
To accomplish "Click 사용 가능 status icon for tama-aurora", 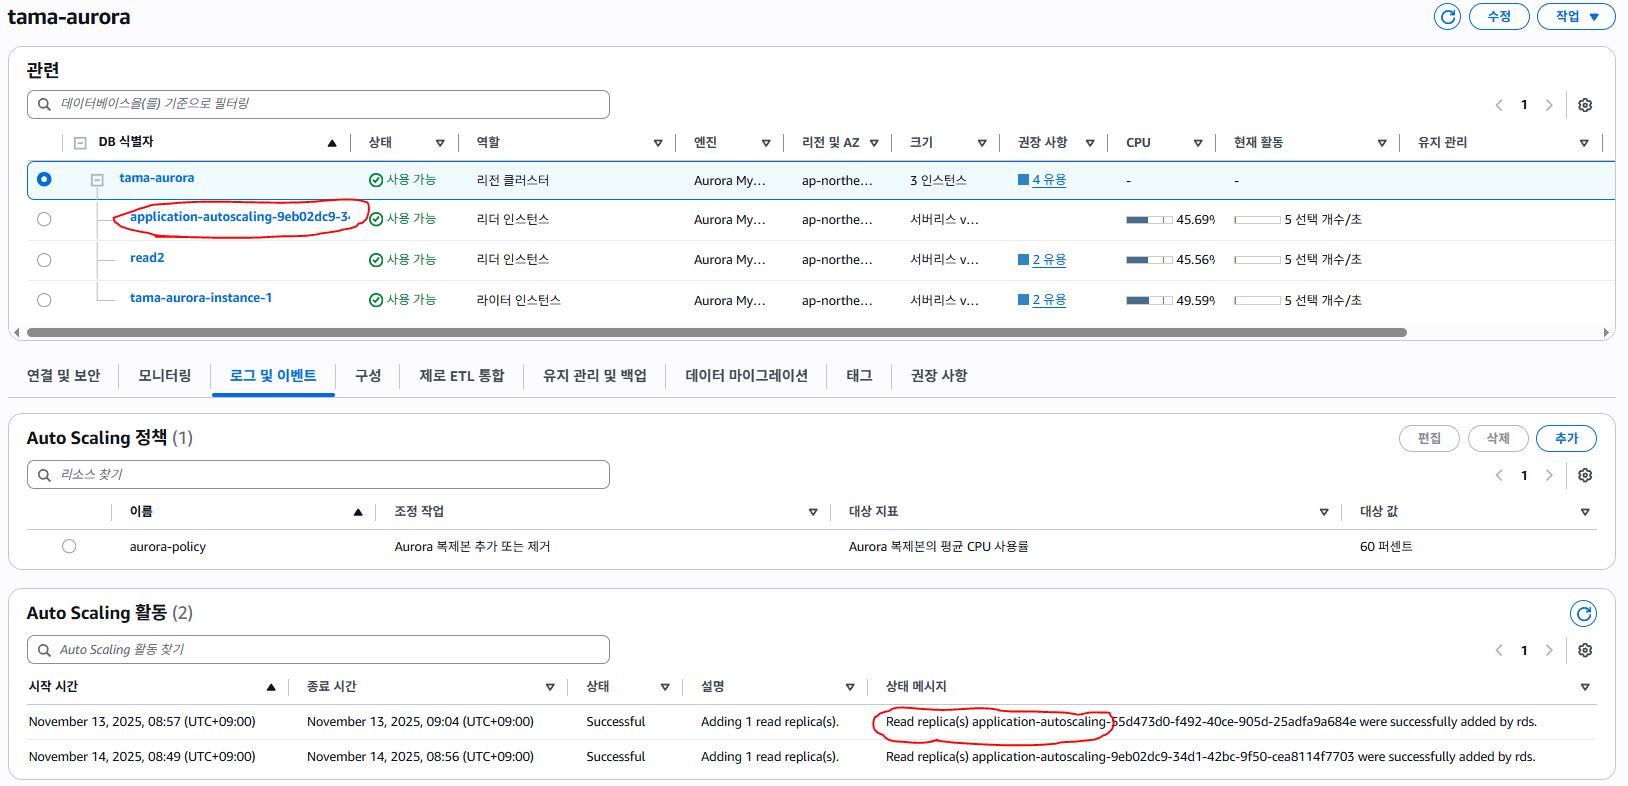I will 376,180.
